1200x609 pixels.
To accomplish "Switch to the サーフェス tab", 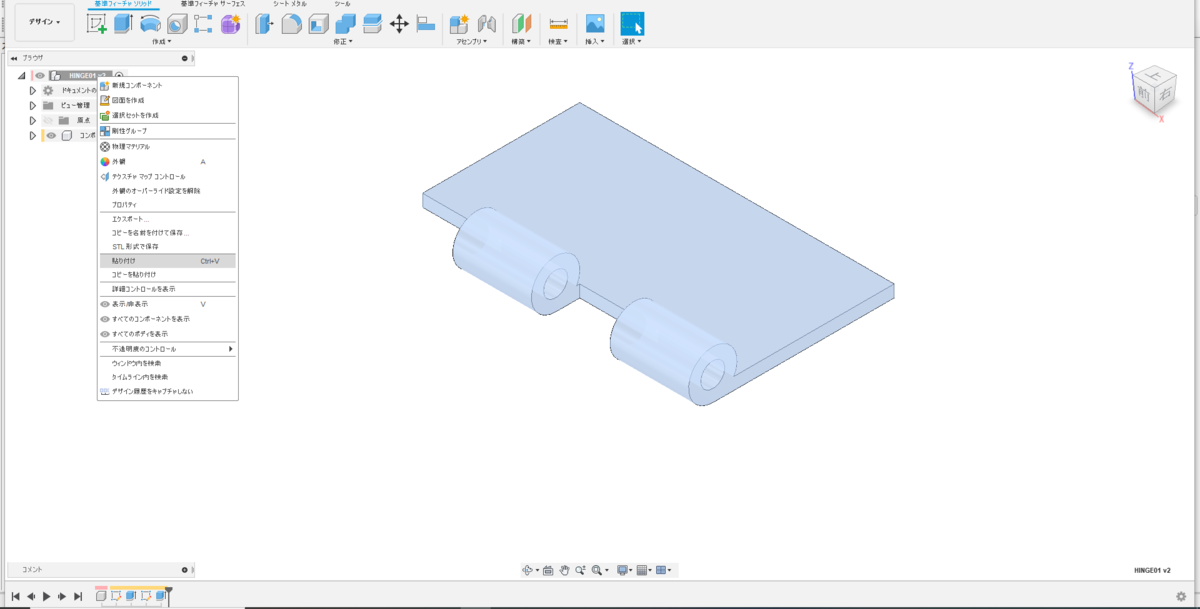I will click(212, 4).
